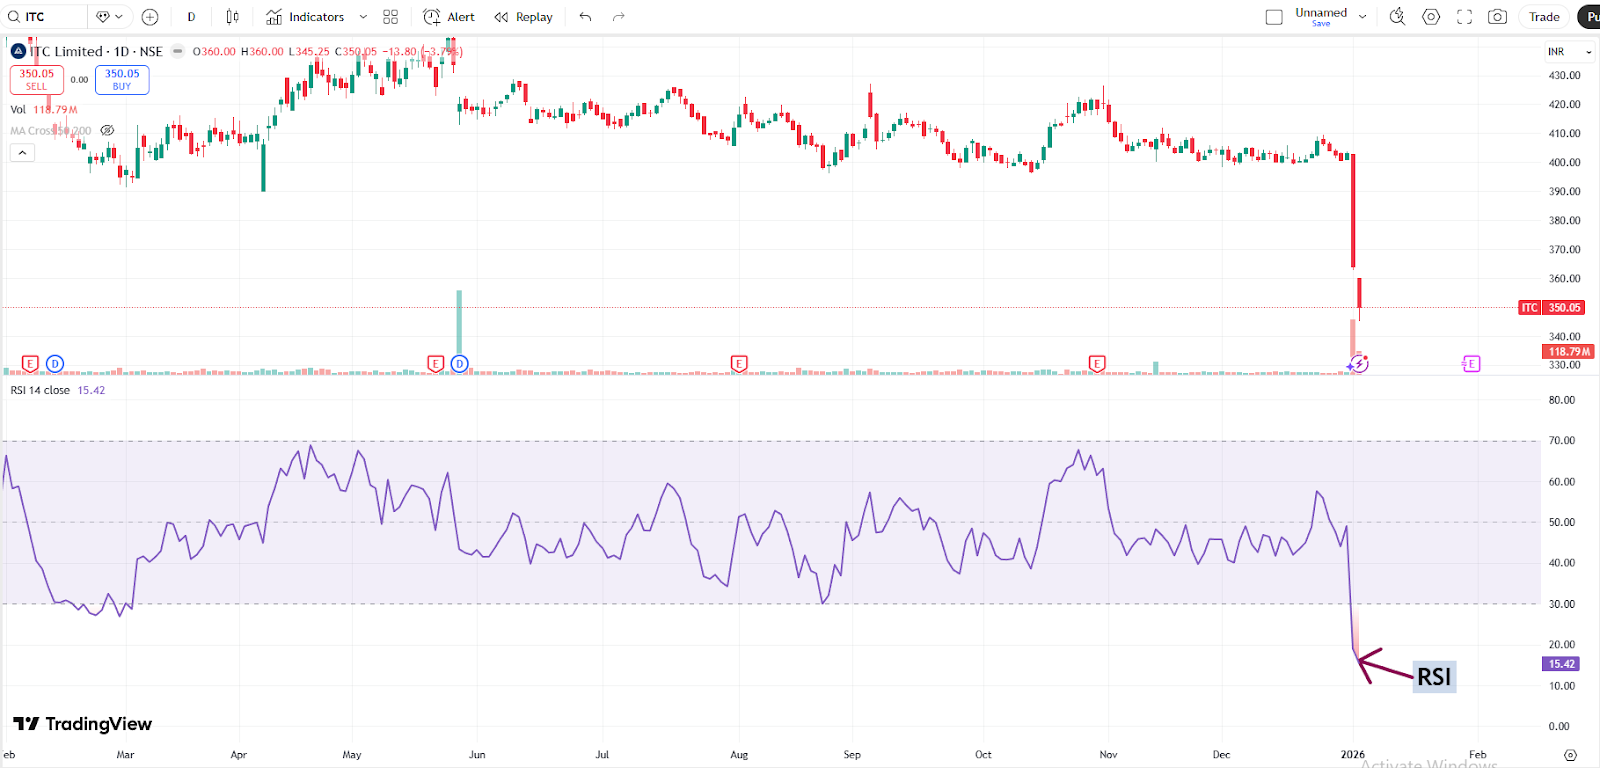Viewport: 1600px width, 768px height.
Task: Click the undo arrow in the toolbar
Action: coord(585,17)
